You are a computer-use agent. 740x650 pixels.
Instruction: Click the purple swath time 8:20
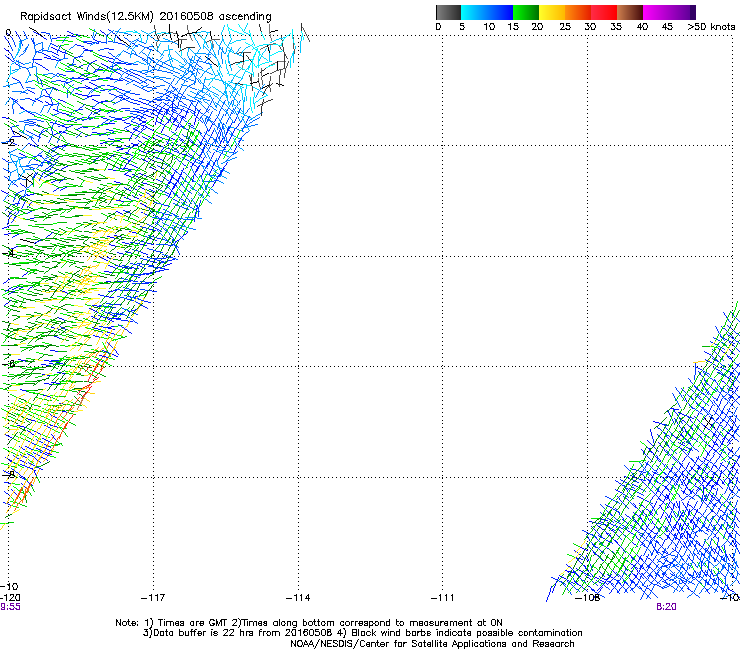666,607
